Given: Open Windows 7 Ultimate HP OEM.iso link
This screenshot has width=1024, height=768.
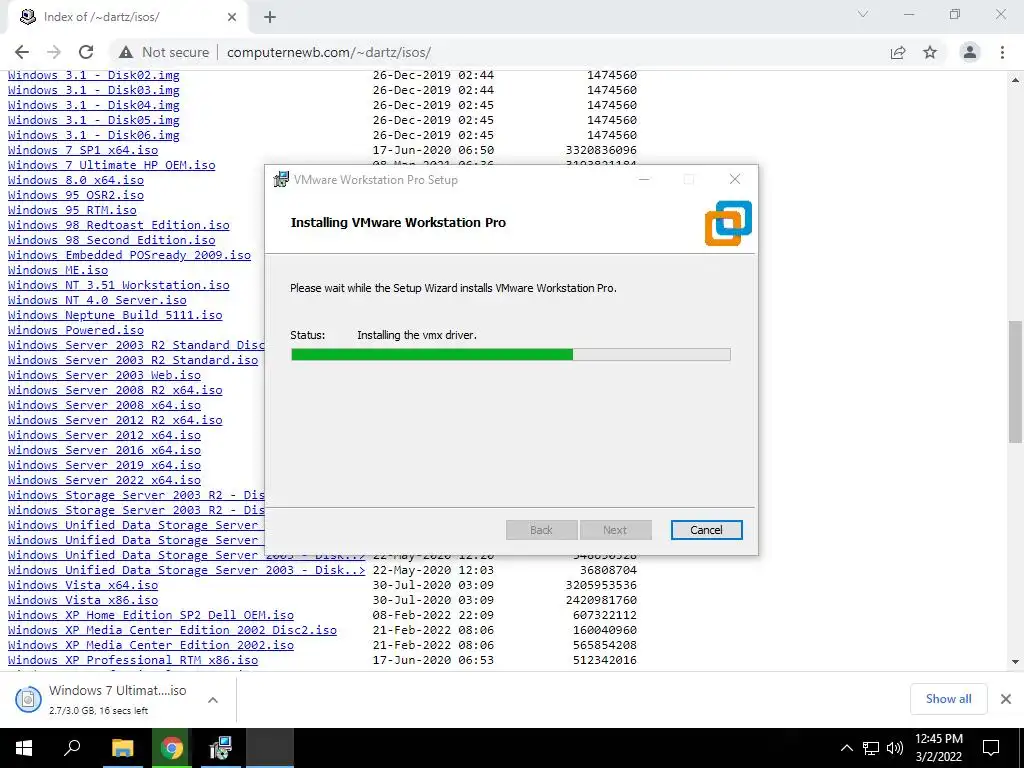Looking at the screenshot, I should point(112,165).
